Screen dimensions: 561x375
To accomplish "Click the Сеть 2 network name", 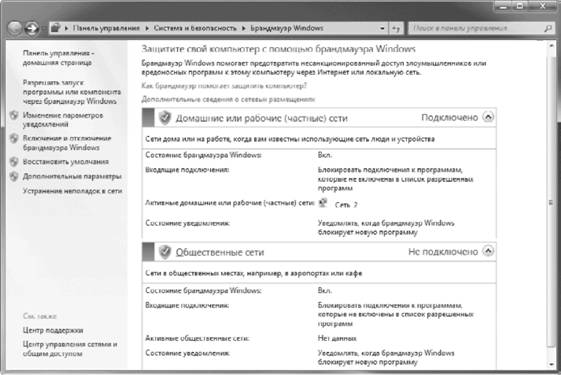I will (346, 205).
